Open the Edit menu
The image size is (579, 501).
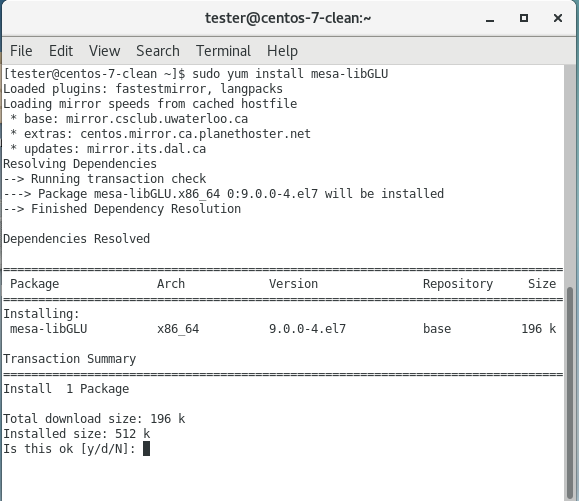coord(61,51)
